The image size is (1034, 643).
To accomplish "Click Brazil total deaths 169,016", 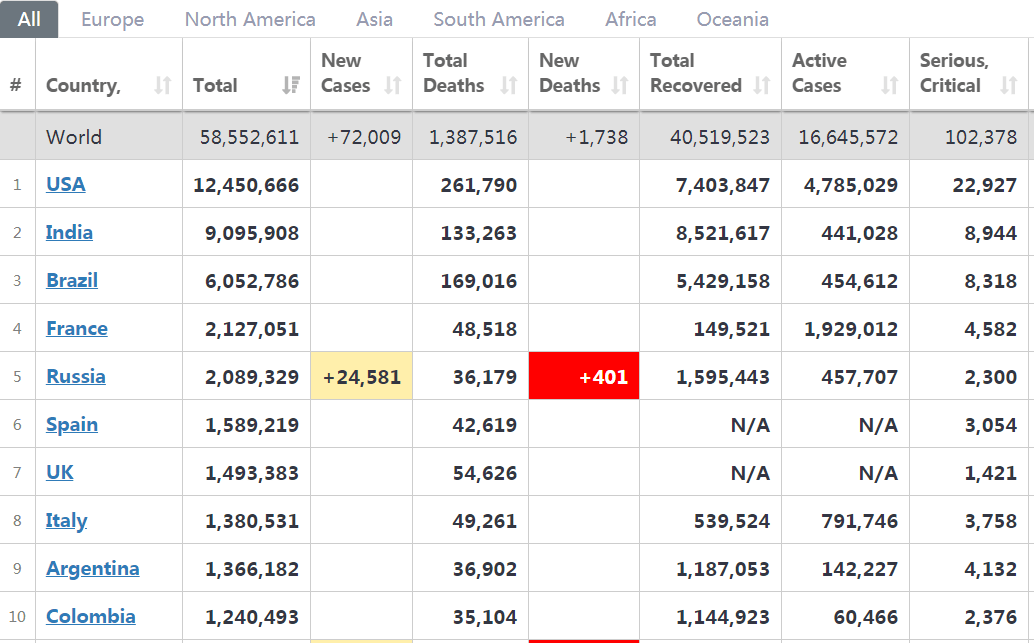I will 479,282.
